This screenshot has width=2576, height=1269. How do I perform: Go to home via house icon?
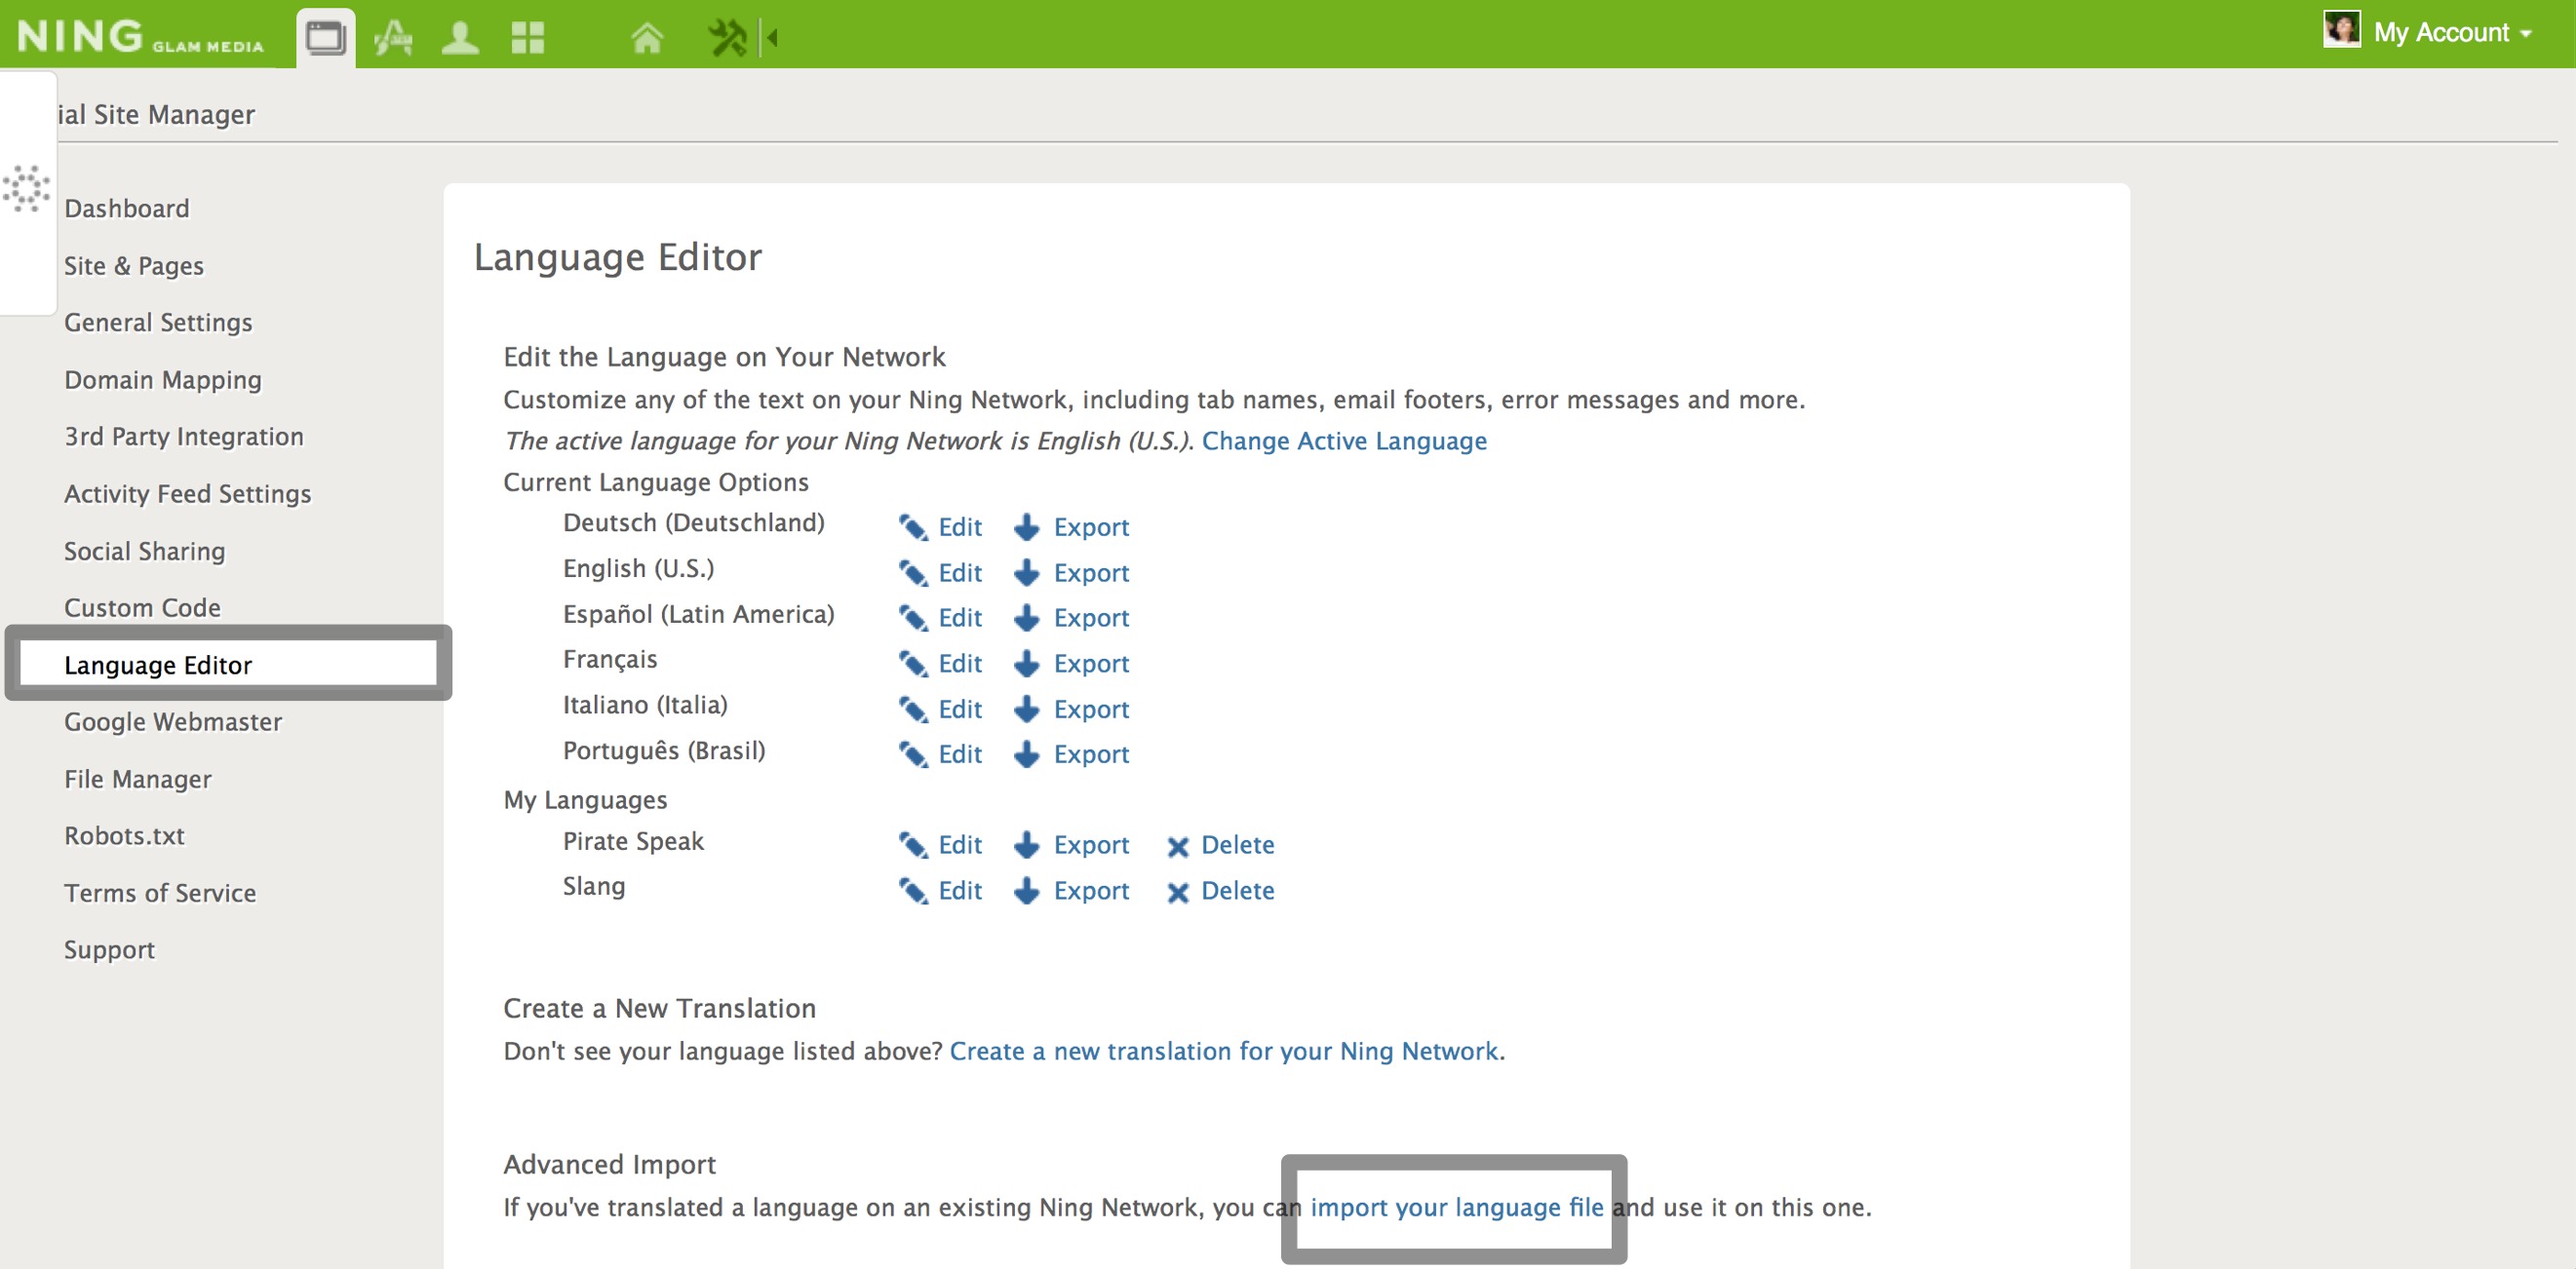[646, 38]
